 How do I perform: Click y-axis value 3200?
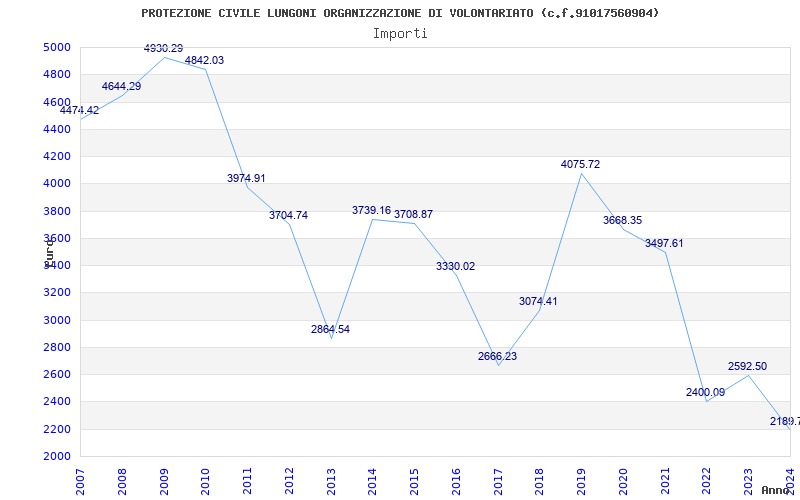point(56,293)
